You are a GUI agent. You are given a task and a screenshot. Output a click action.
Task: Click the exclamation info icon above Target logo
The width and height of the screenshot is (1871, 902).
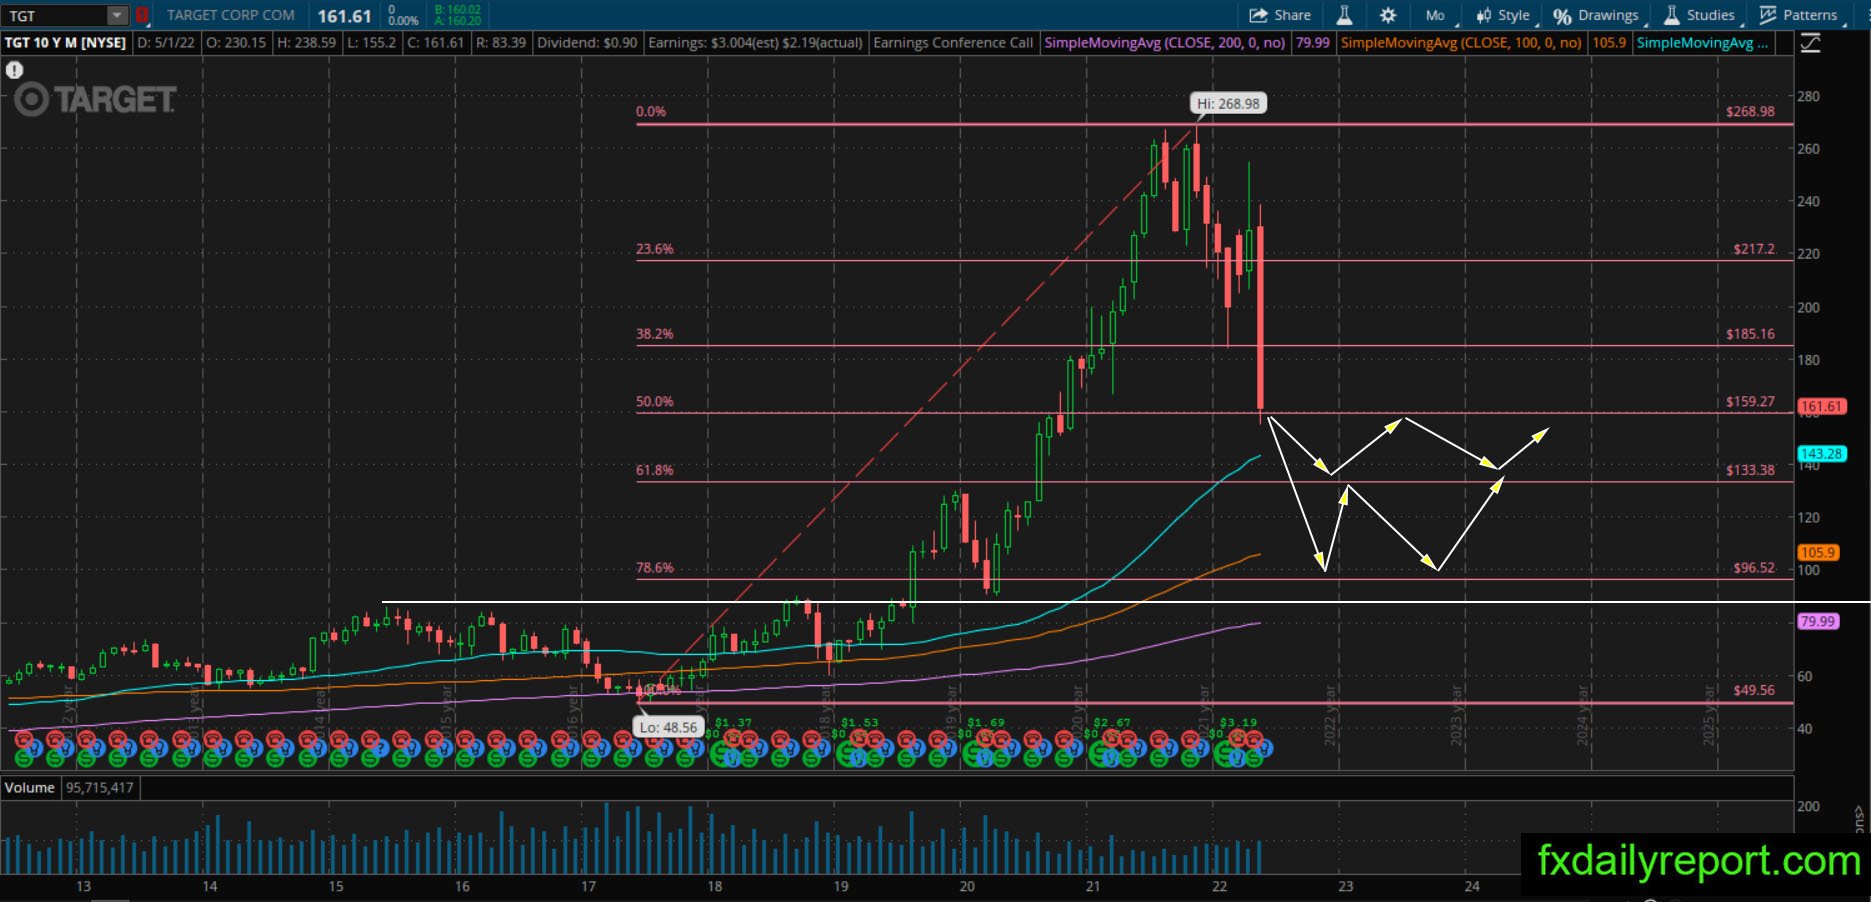(x=14, y=70)
